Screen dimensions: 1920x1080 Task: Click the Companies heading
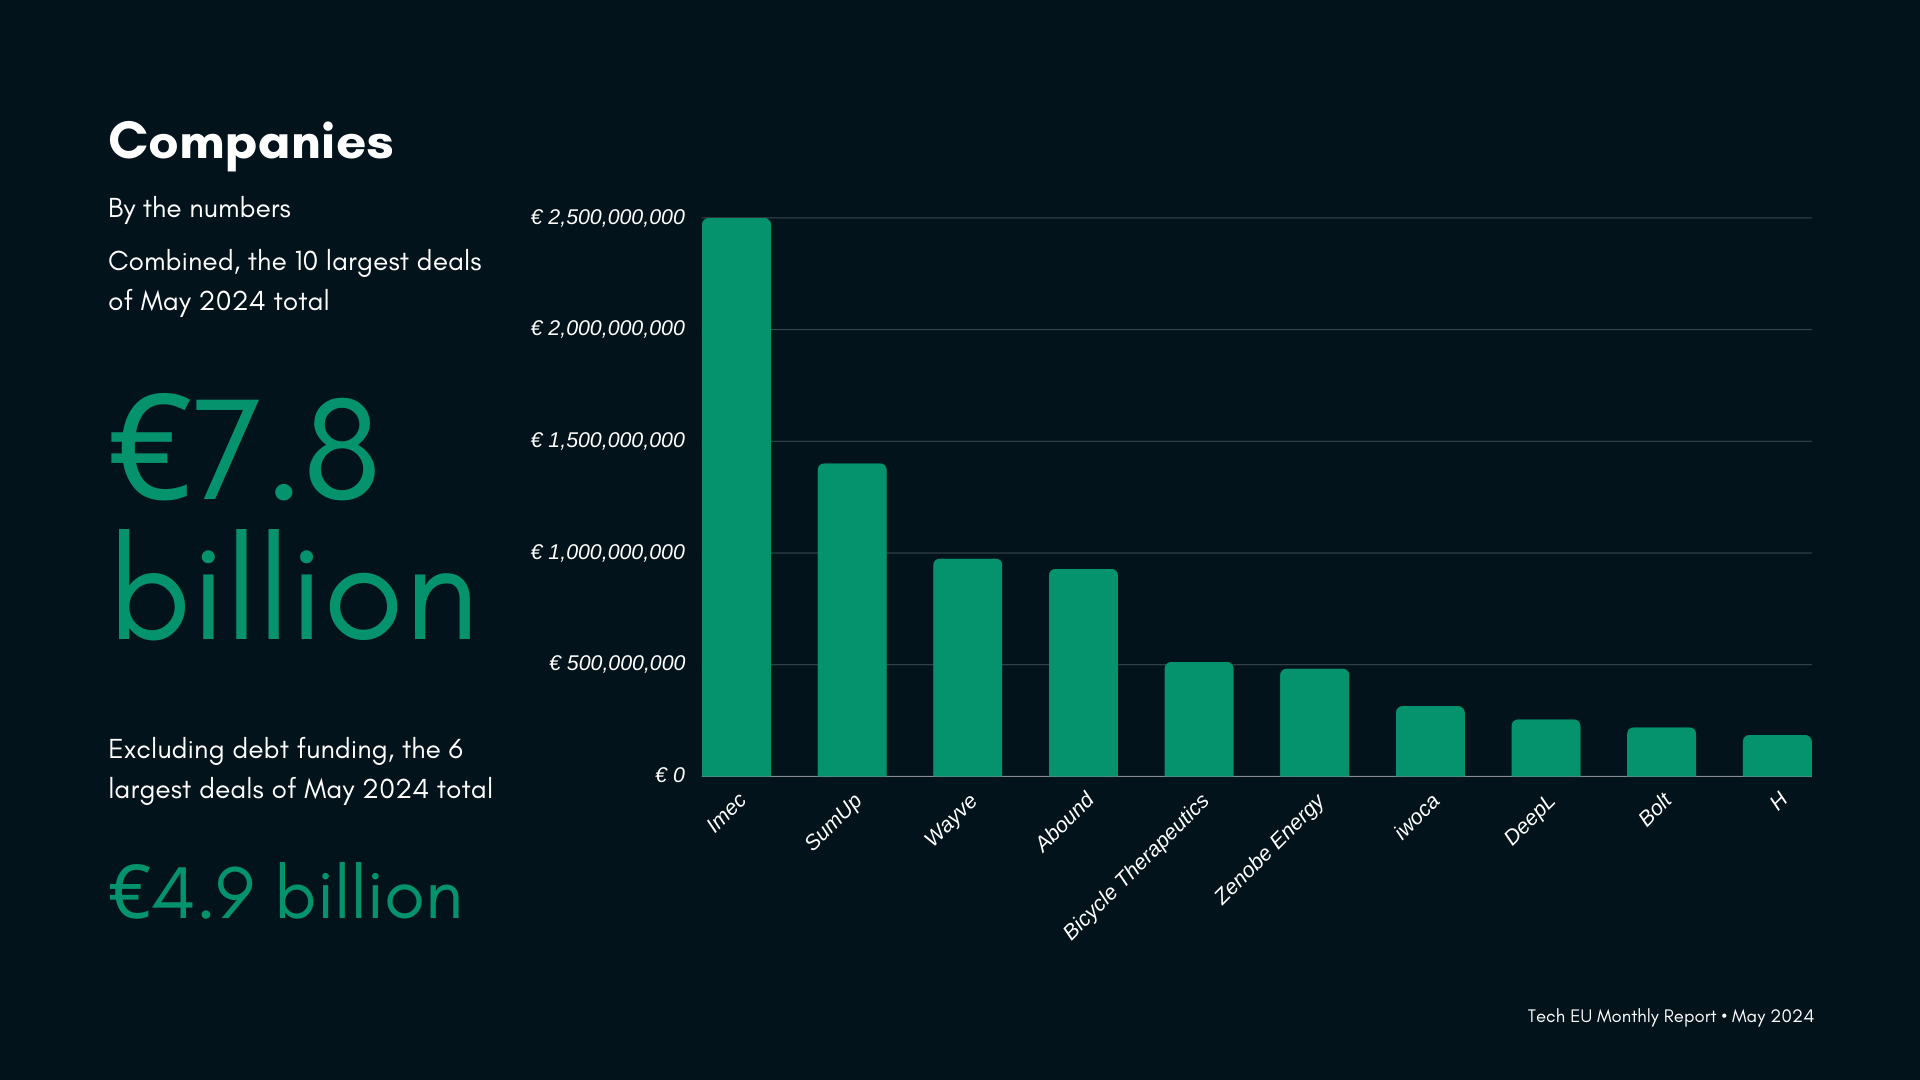pyautogui.click(x=250, y=141)
